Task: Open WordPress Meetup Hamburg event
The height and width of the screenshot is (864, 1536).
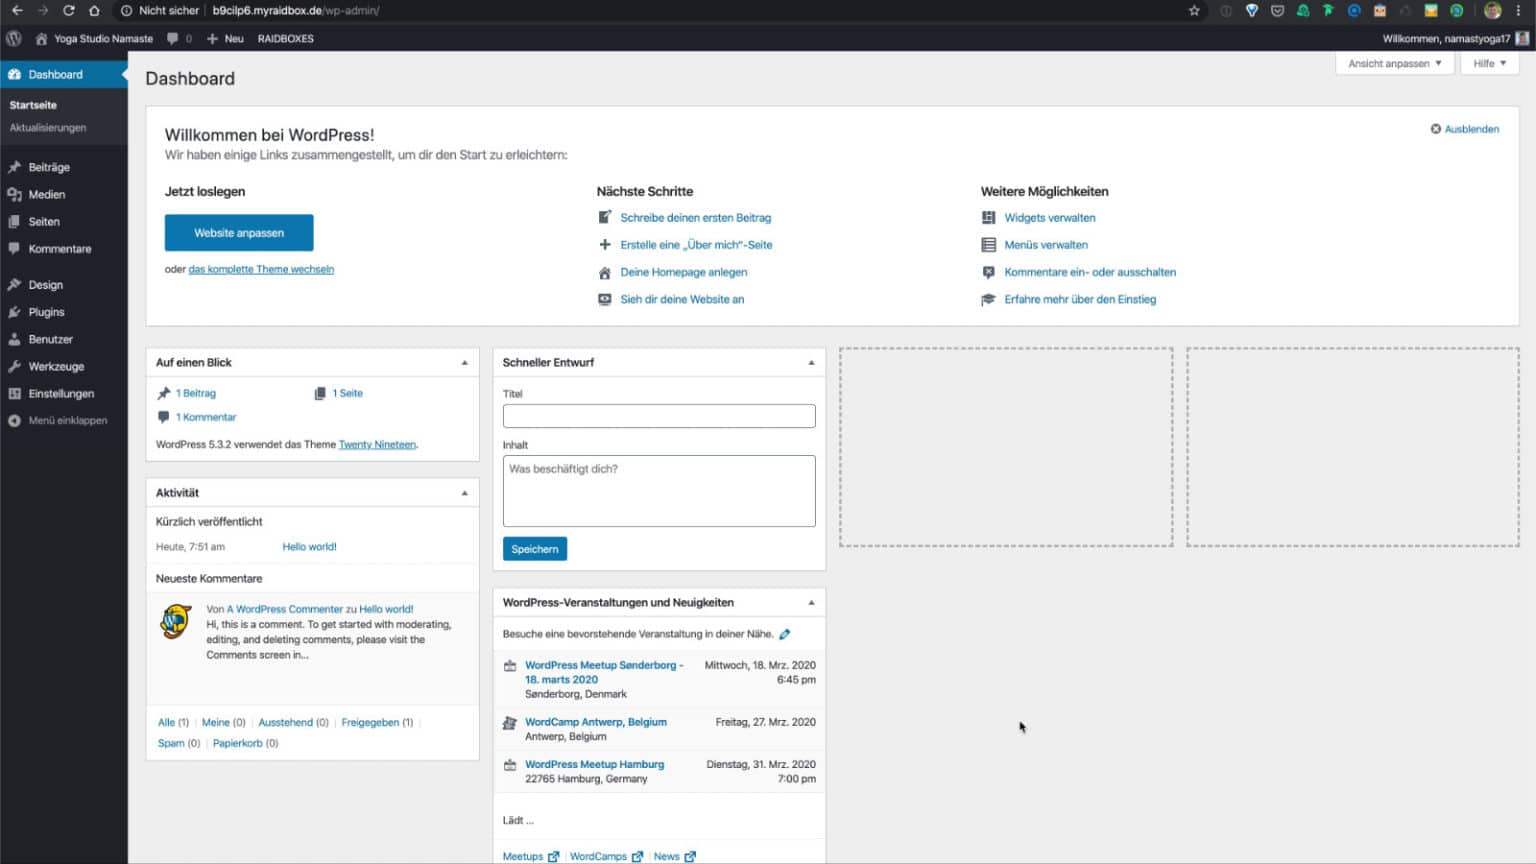Action: click(x=594, y=764)
